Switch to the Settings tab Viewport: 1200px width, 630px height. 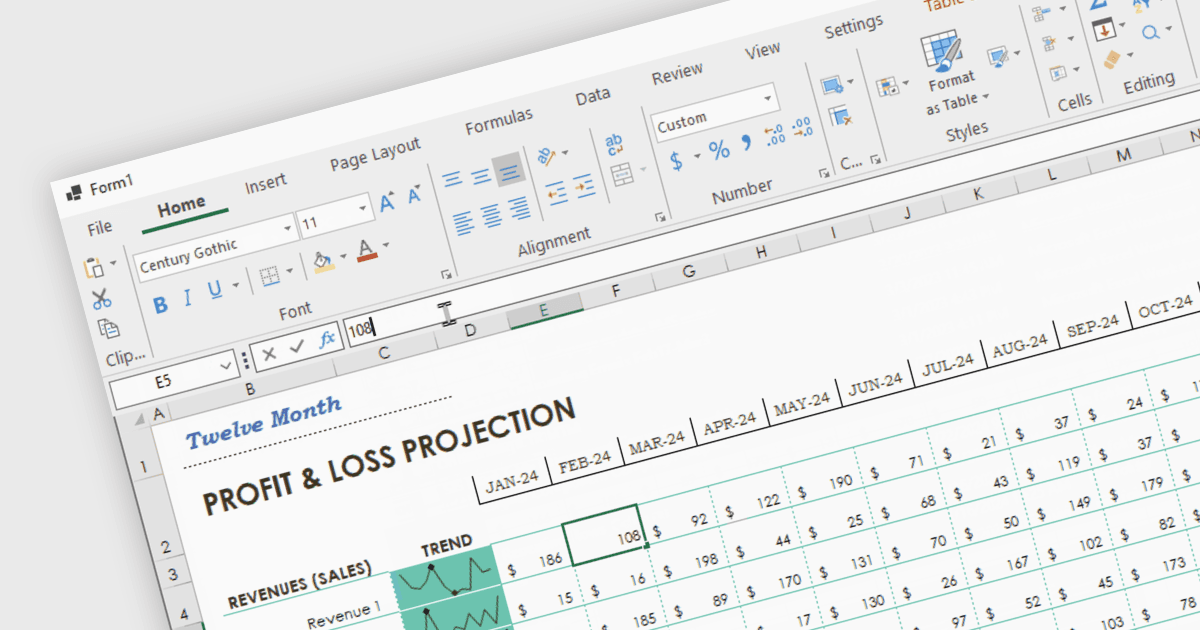tap(853, 26)
